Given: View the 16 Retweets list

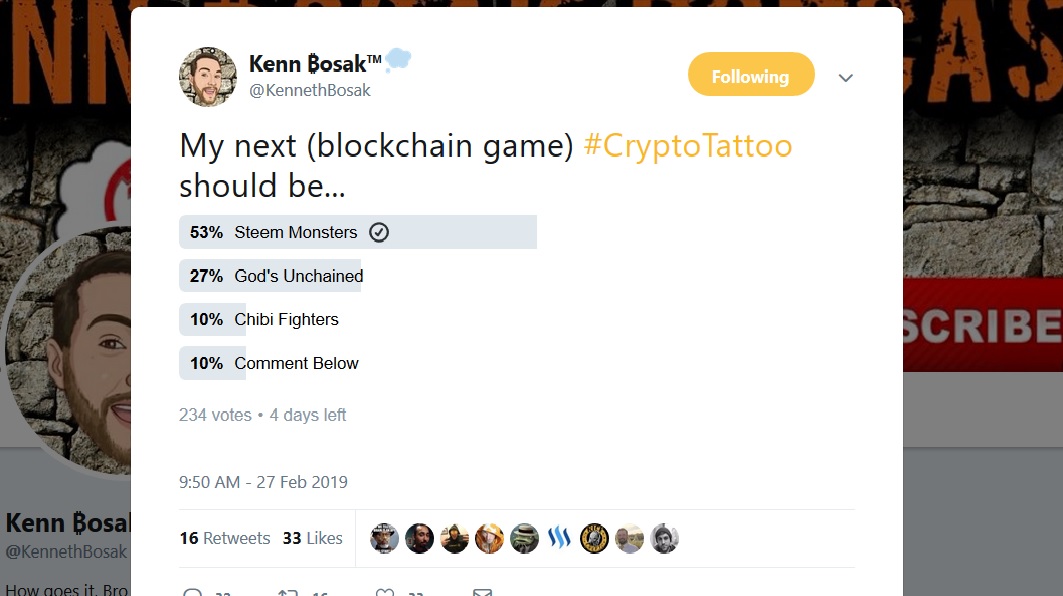Looking at the screenshot, I should (225, 538).
